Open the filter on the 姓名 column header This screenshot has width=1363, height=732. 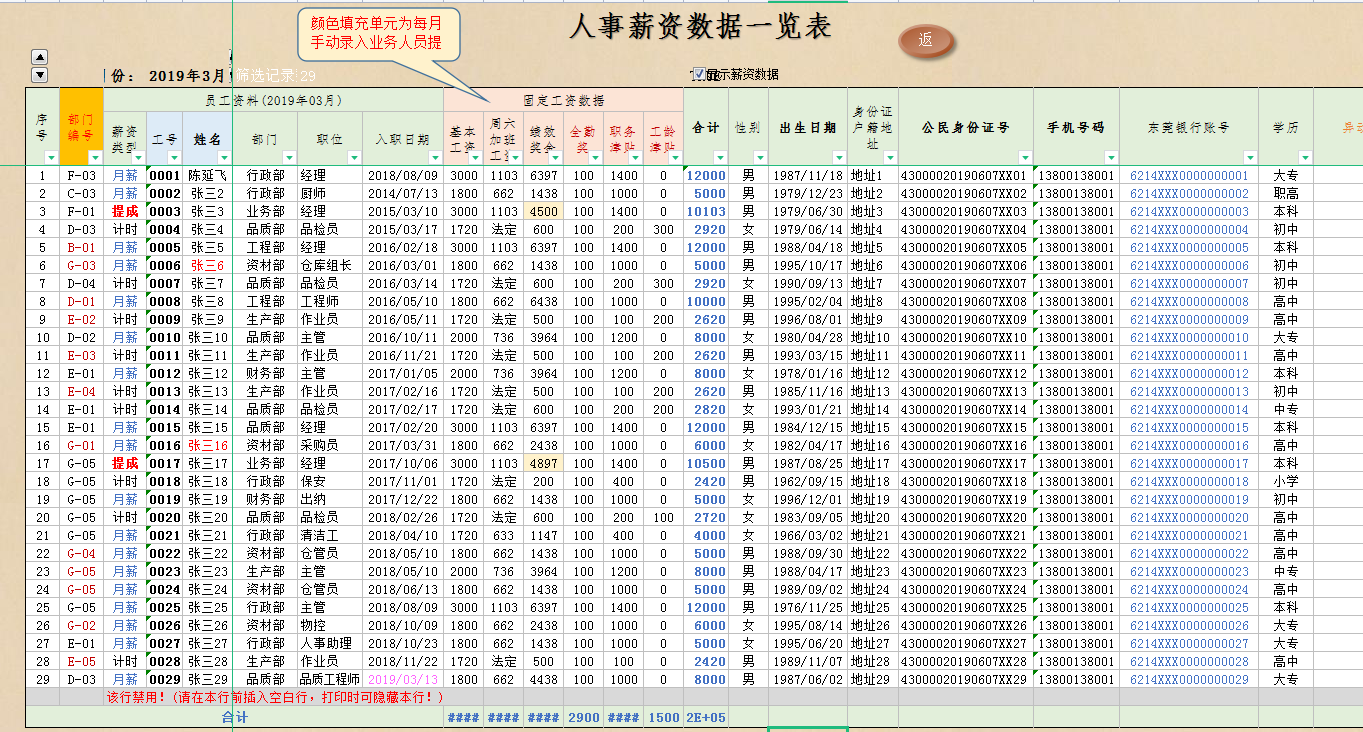click(223, 157)
